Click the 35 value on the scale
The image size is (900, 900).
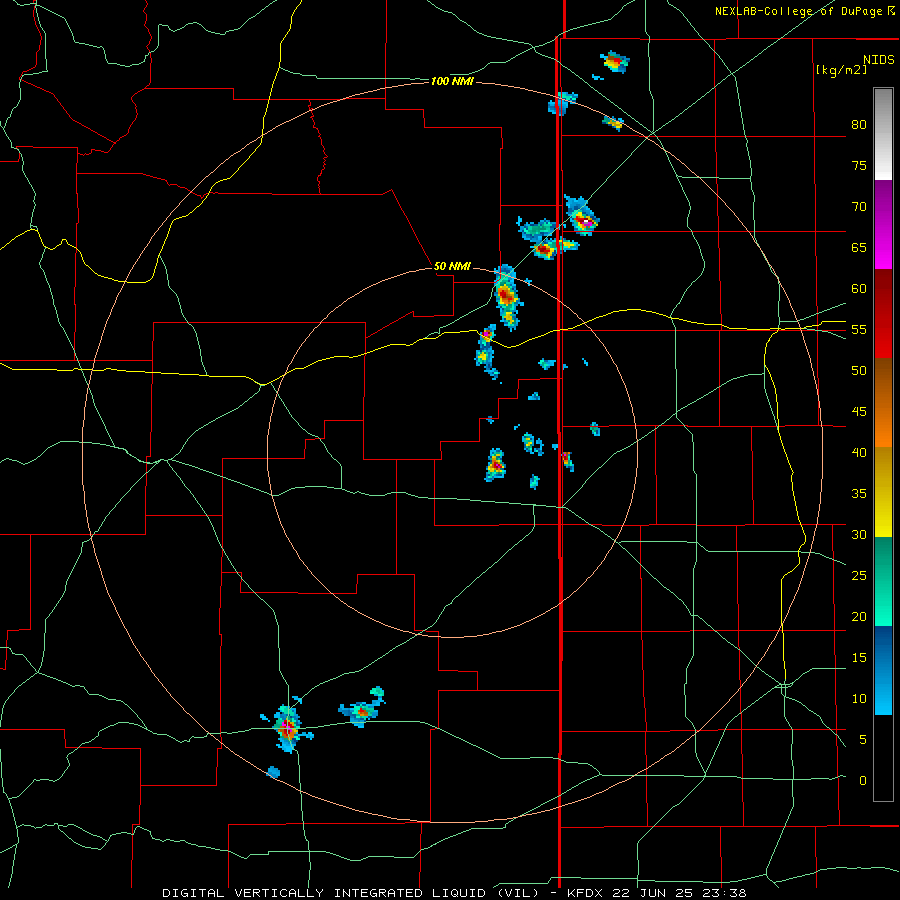click(859, 494)
